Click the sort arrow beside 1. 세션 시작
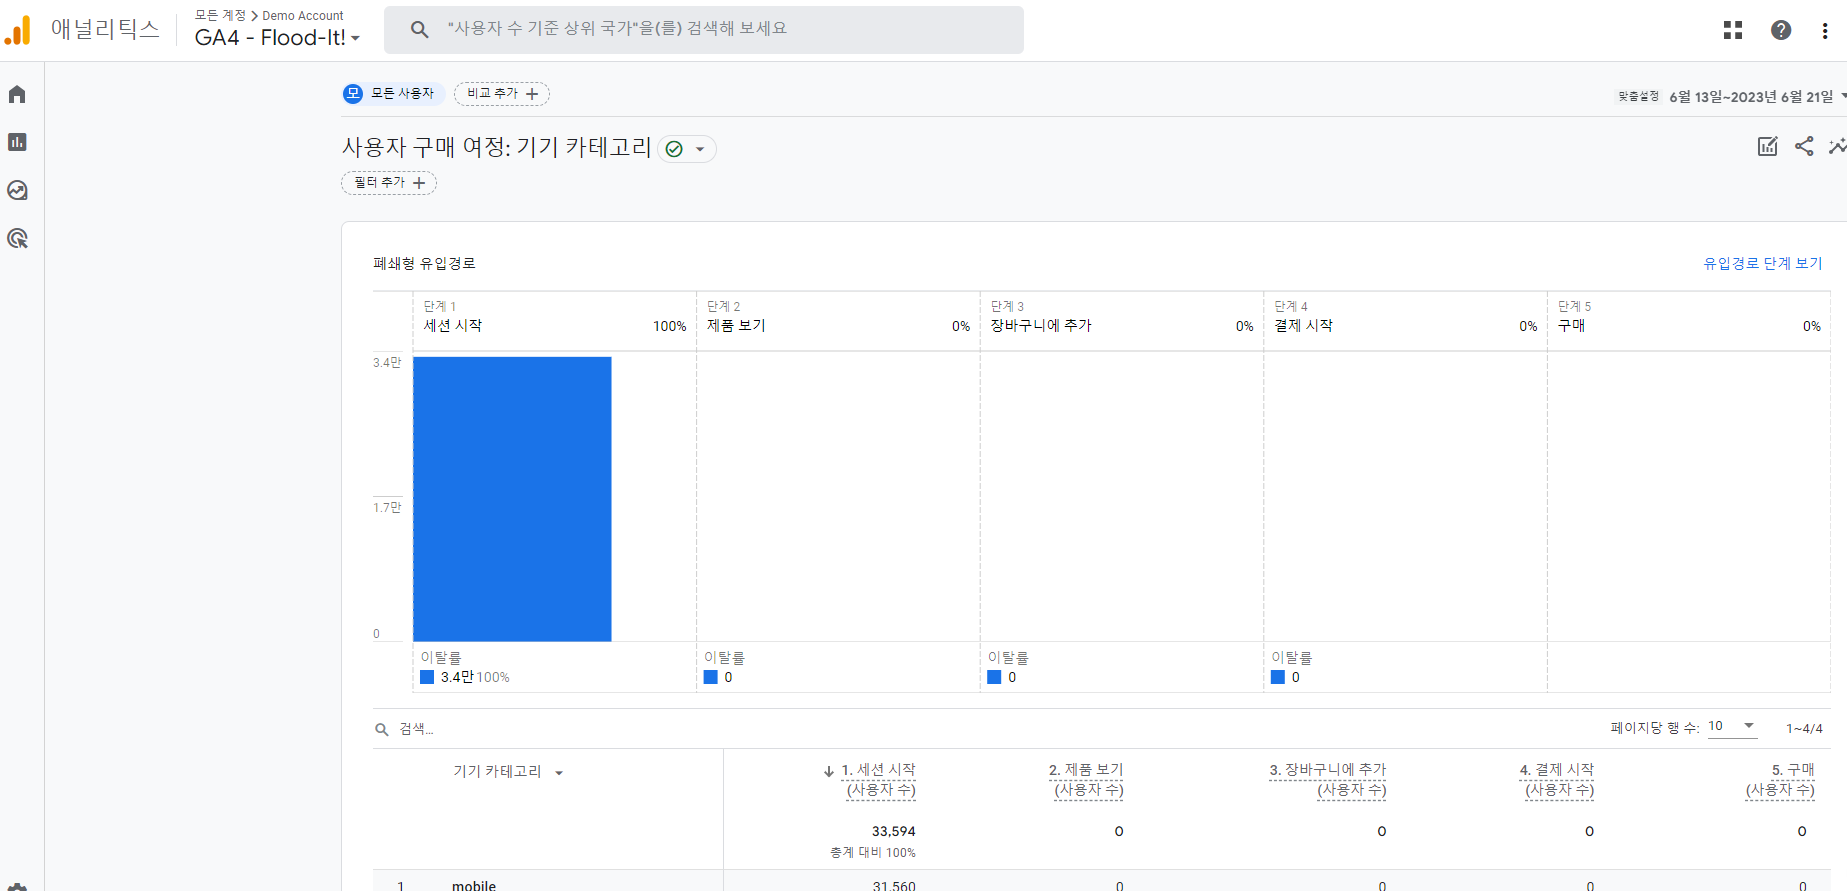Viewport: 1847px width, 891px height. 829,771
